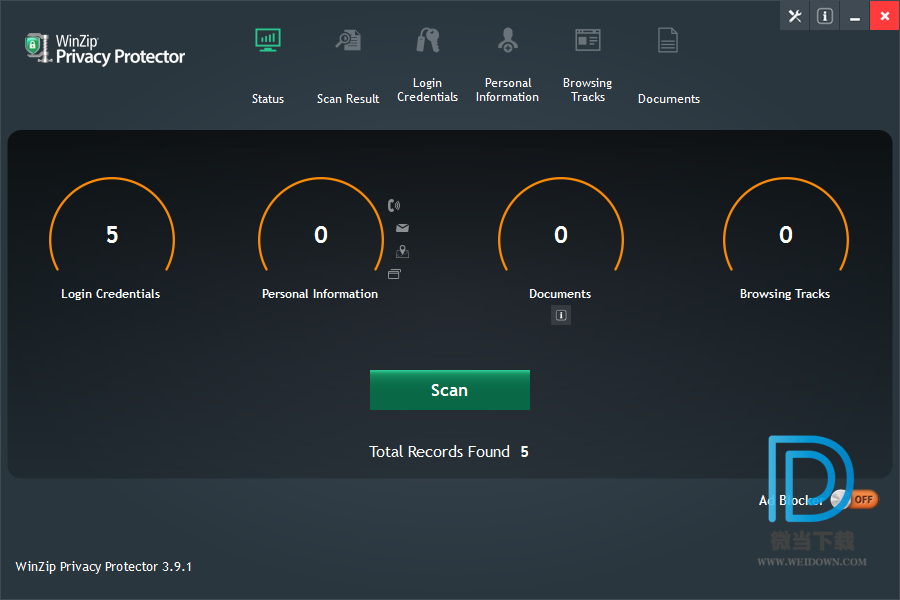This screenshot has height=600, width=900.
Task: Click the Personal Information person icon
Action: (508, 40)
